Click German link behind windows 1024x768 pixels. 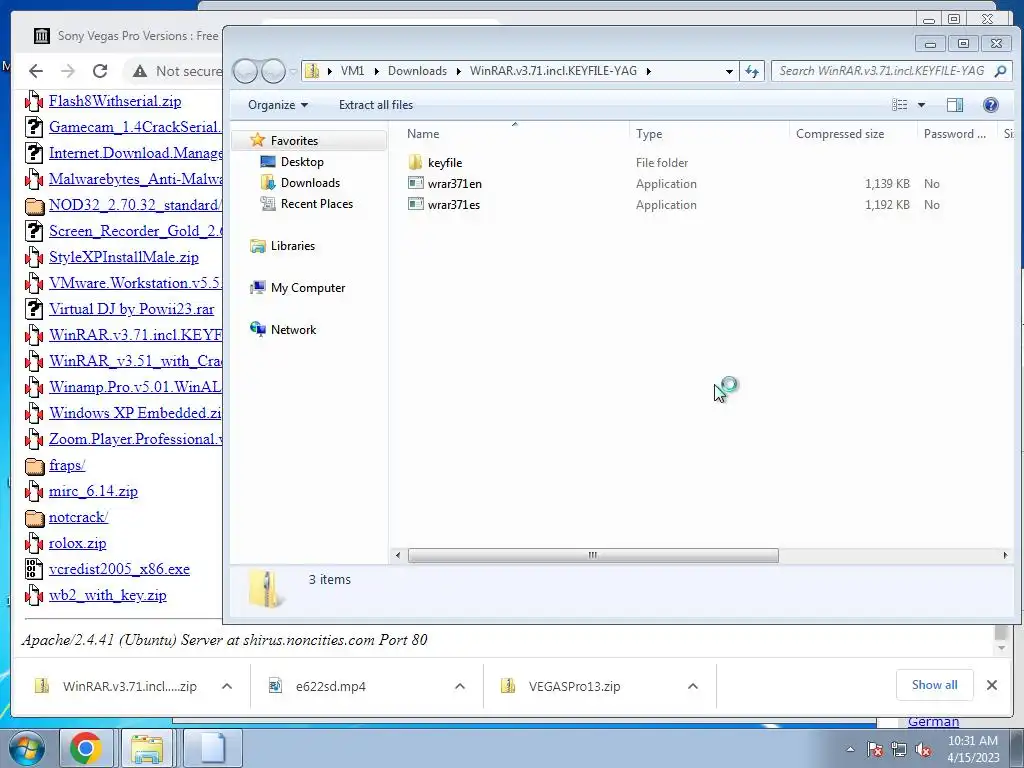pyautogui.click(x=933, y=721)
